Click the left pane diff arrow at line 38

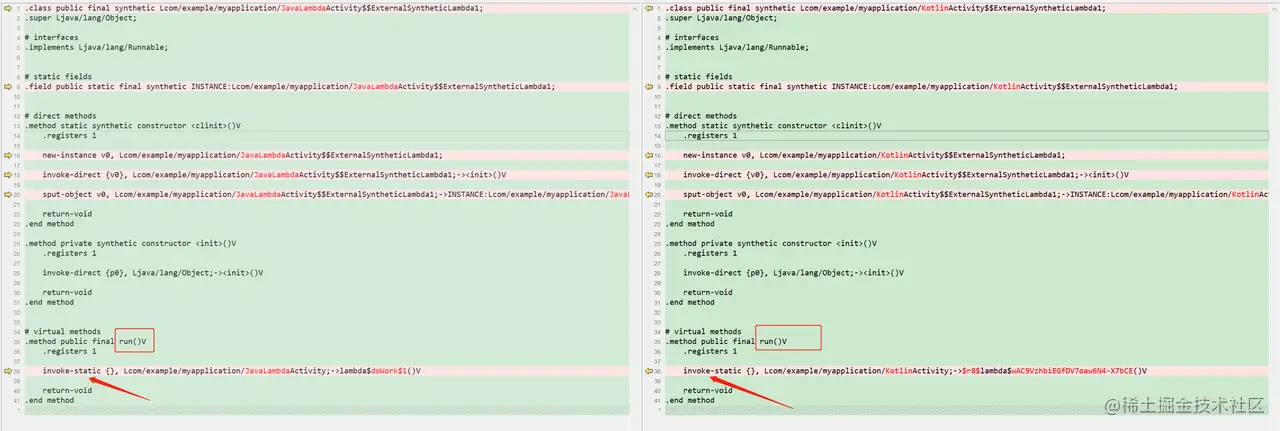click(7, 370)
